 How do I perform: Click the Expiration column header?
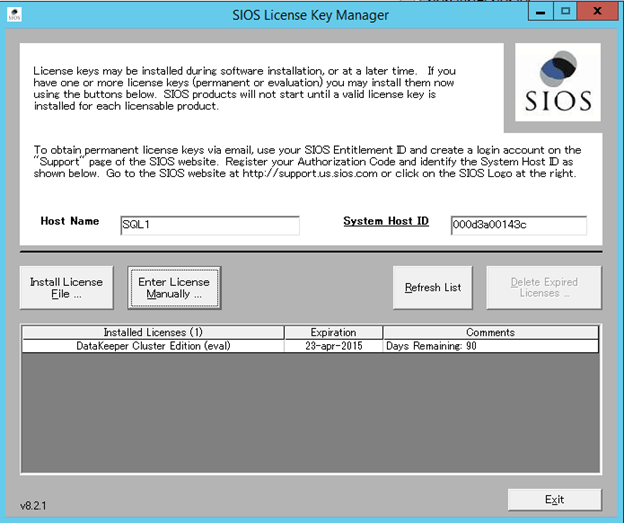333,332
